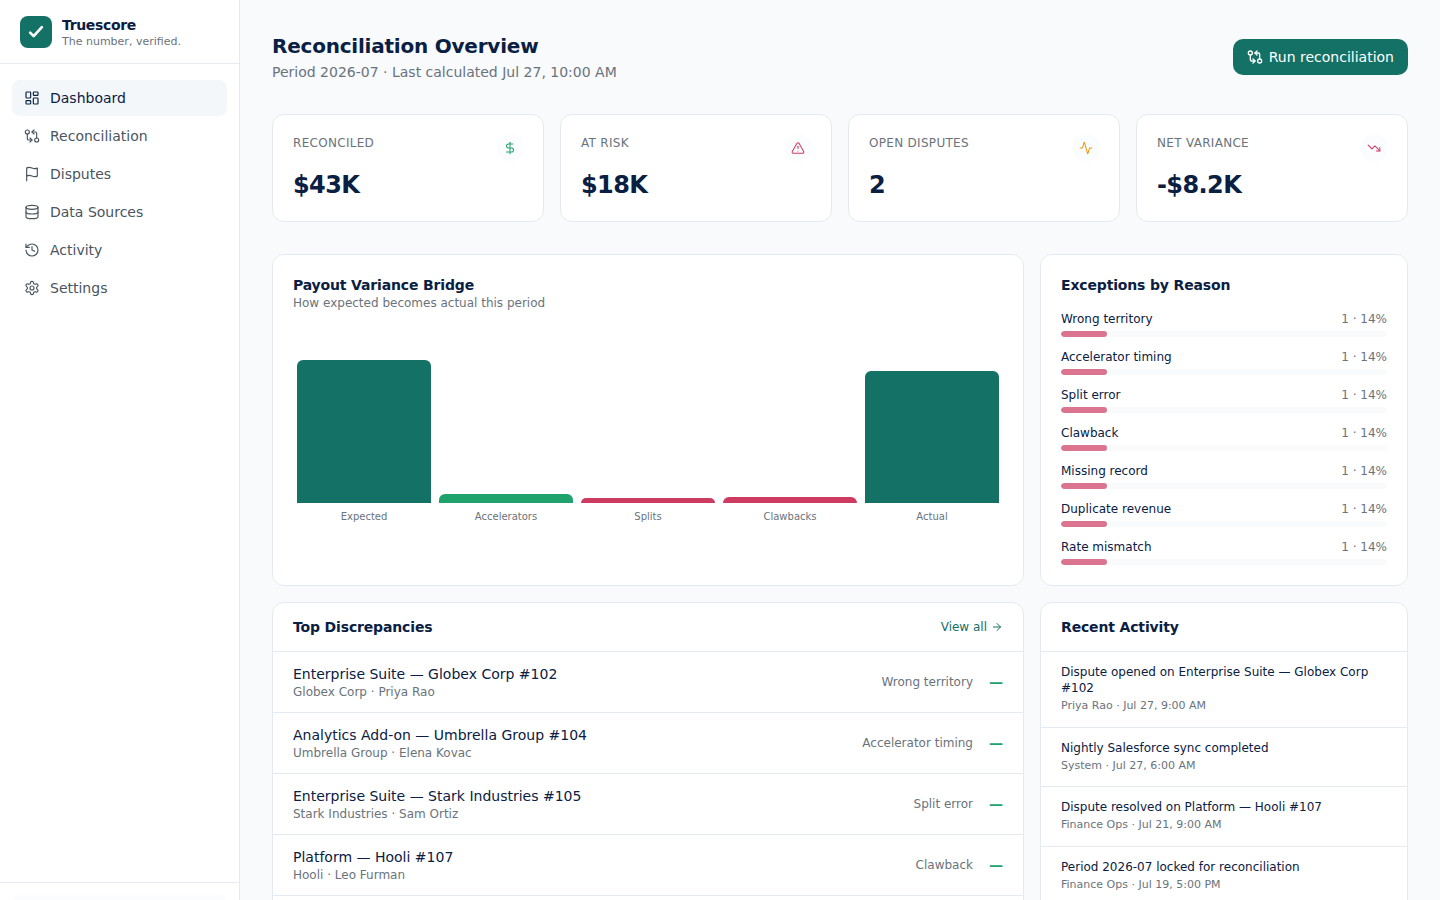Click the pulse icon on Open Disputes card
The image size is (1440, 900).
click(1086, 148)
